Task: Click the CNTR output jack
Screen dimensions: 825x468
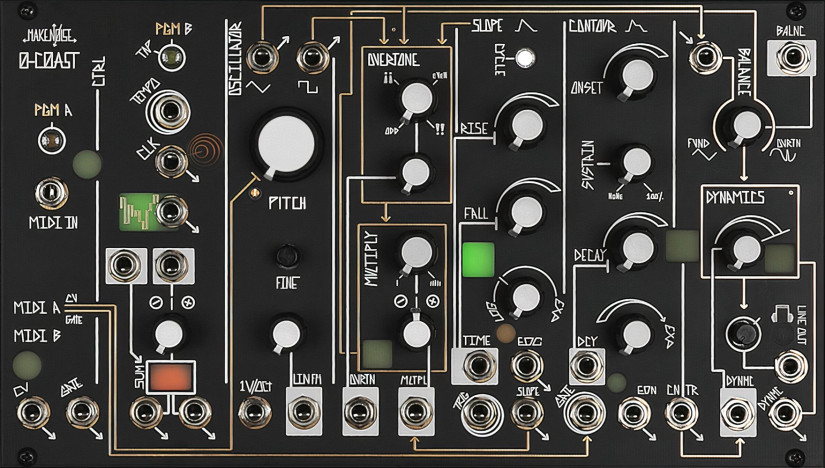Action: (x=681, y=413)
